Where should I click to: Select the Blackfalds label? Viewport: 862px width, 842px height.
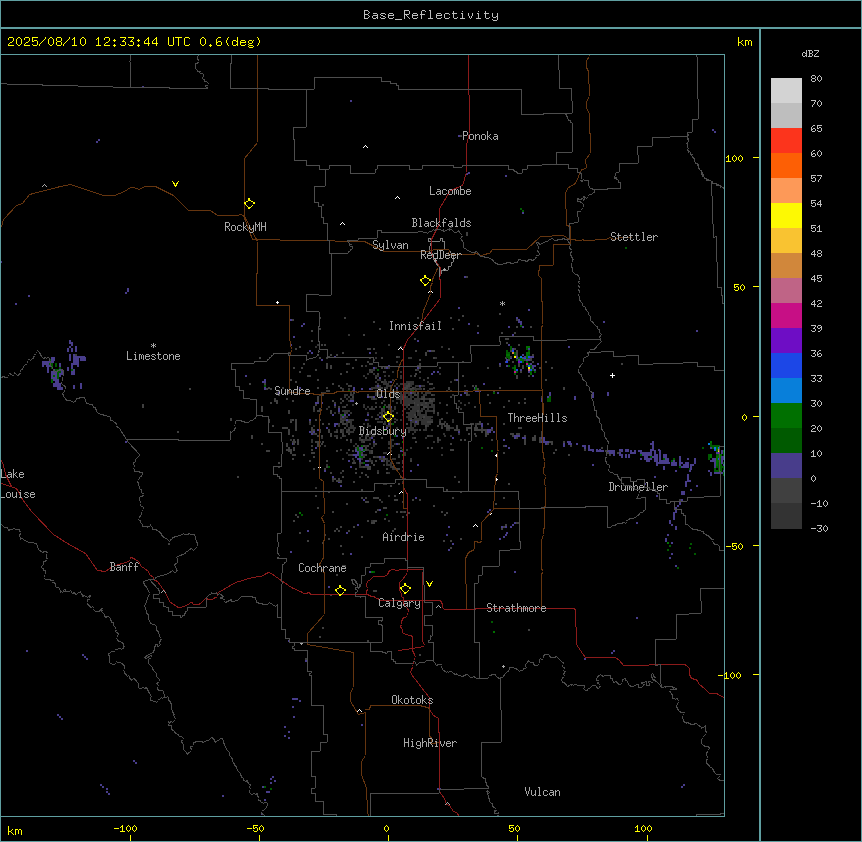(441, 223)
